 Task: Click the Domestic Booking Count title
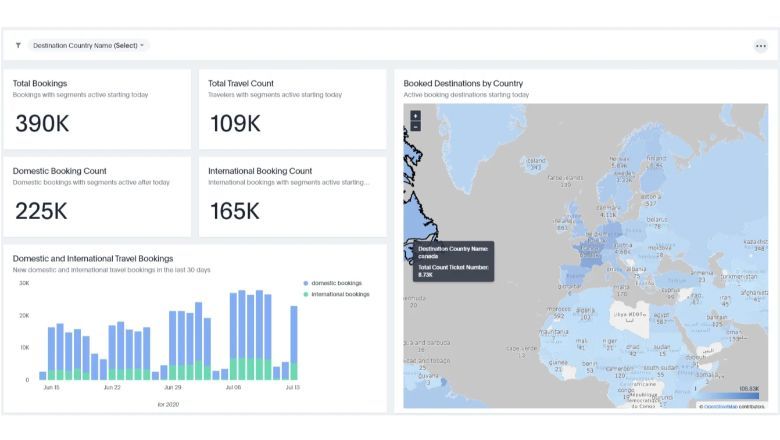[x=60, y=171]
